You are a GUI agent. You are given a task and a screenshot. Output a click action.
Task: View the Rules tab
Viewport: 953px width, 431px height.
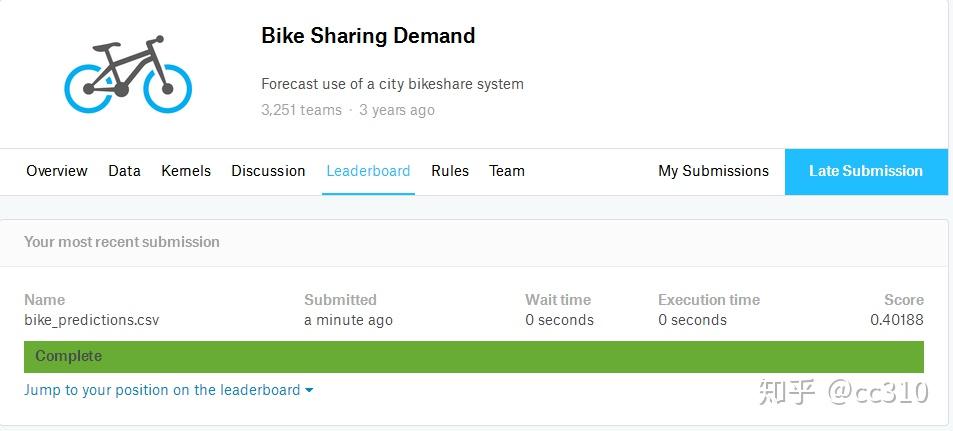pyautogui.click(x=450, y=171)
